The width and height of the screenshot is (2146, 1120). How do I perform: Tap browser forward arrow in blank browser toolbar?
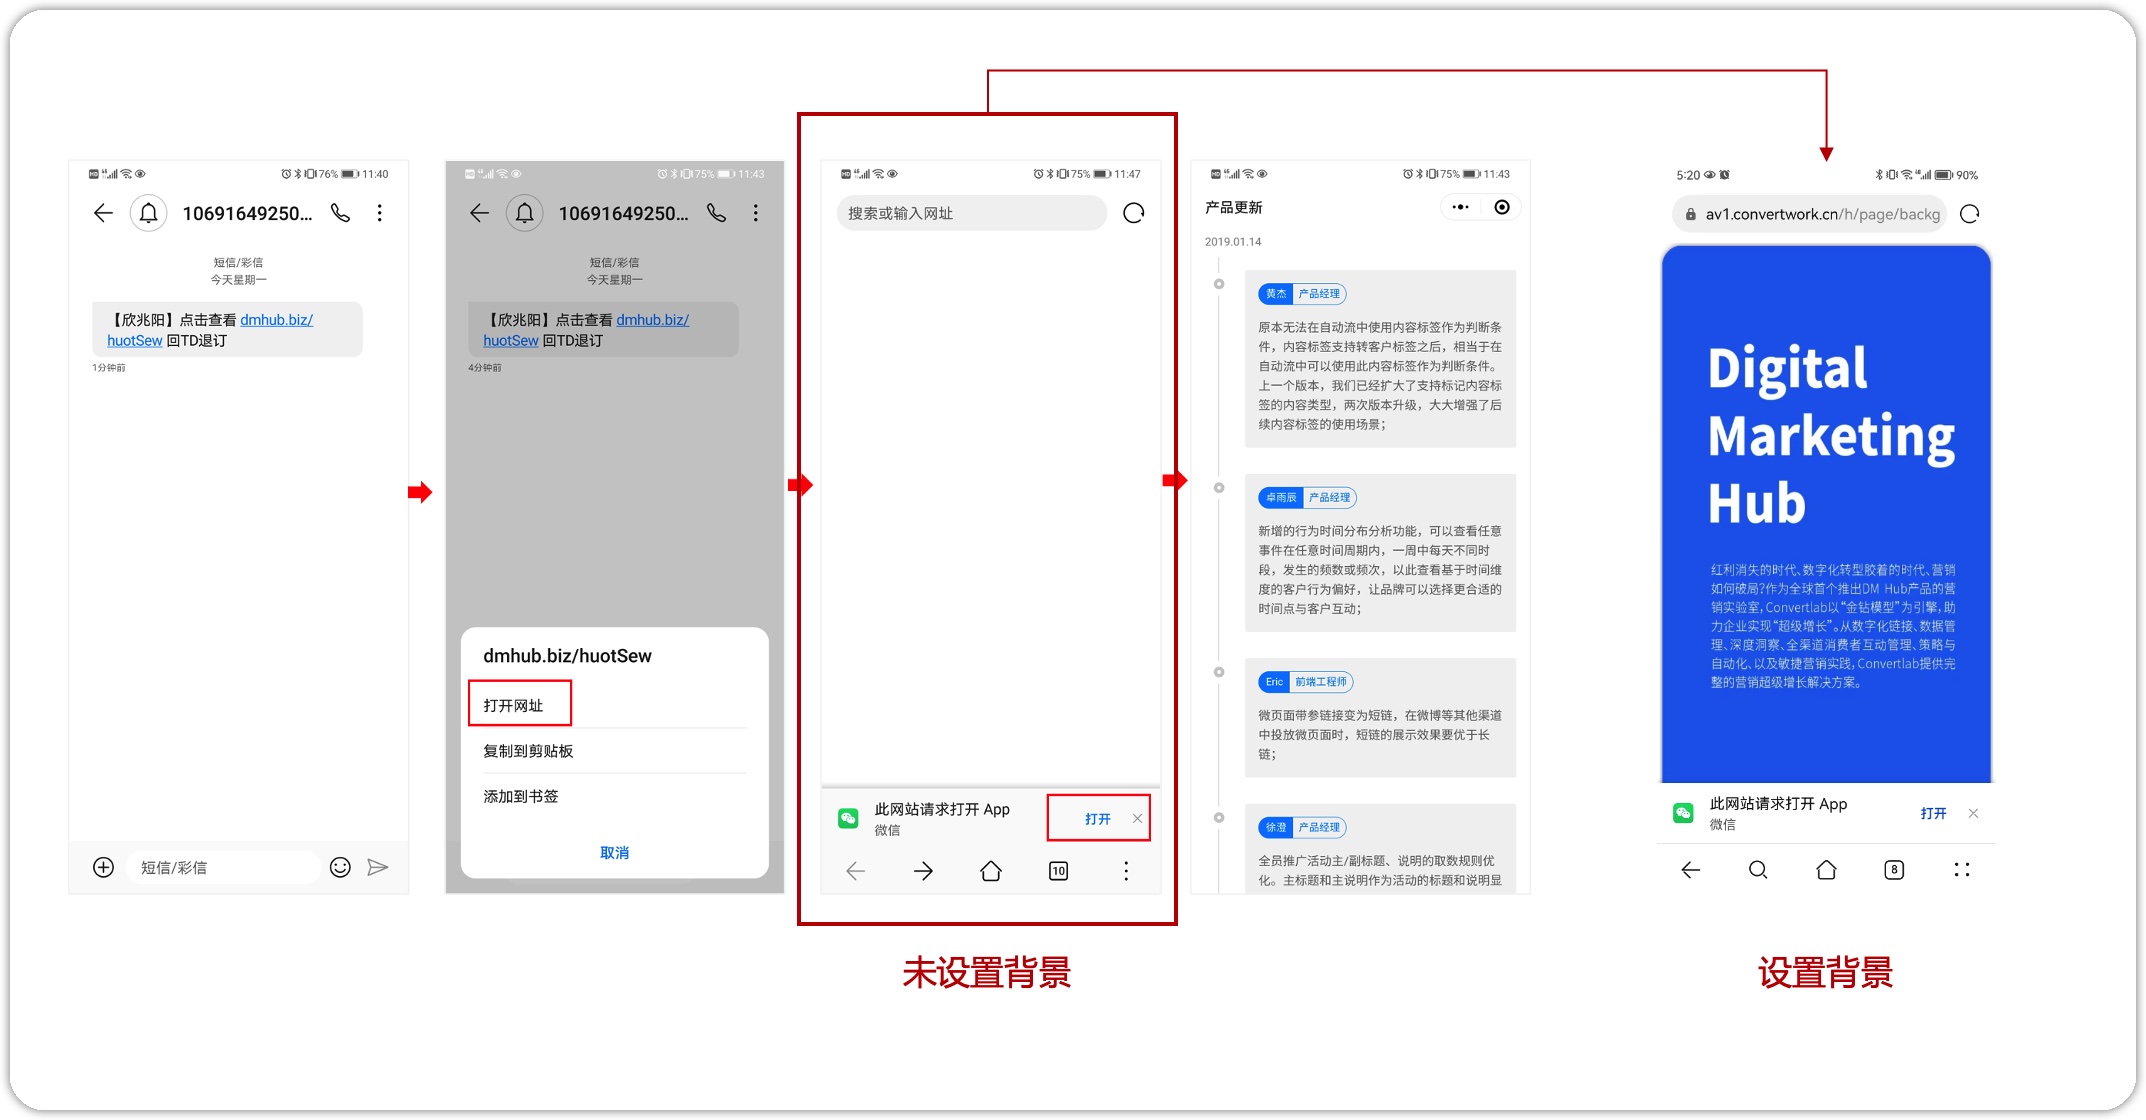pos(923,871)
